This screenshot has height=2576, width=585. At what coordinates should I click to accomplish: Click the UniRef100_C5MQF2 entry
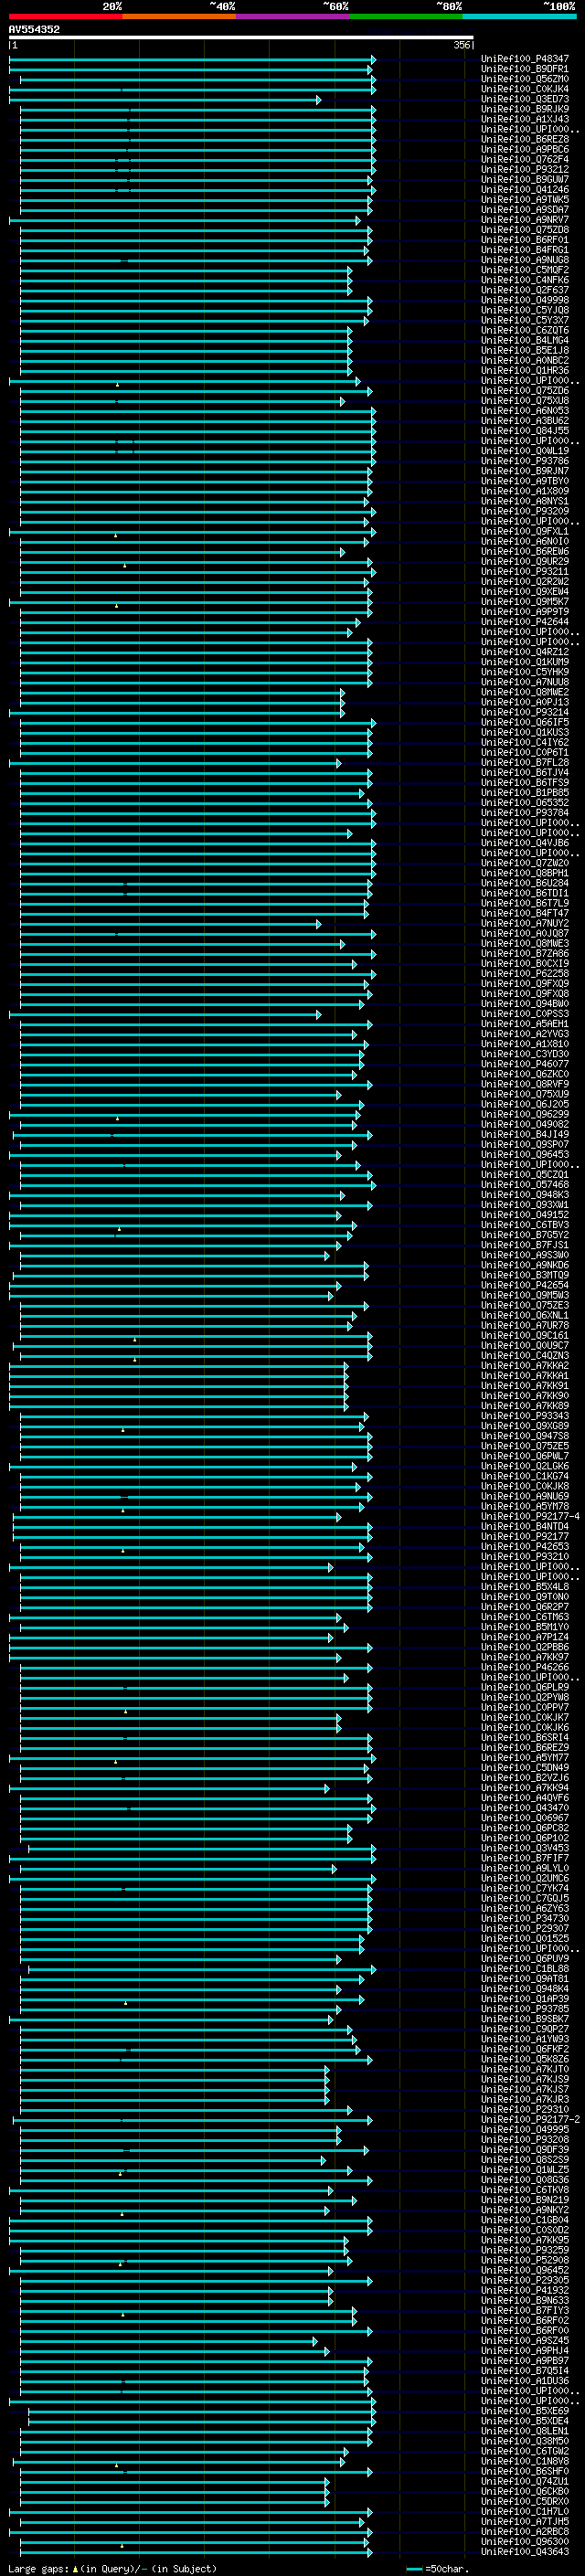[525, 270]
